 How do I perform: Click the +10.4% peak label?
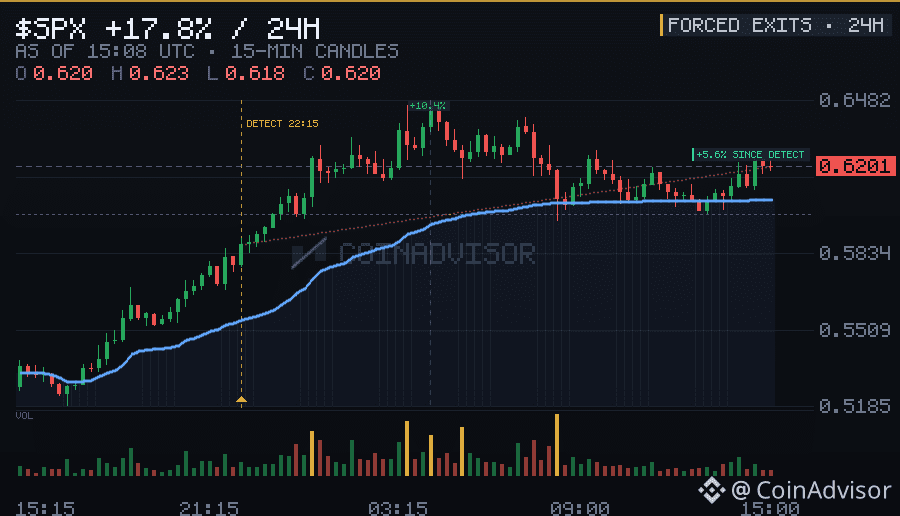coord(428,106)
